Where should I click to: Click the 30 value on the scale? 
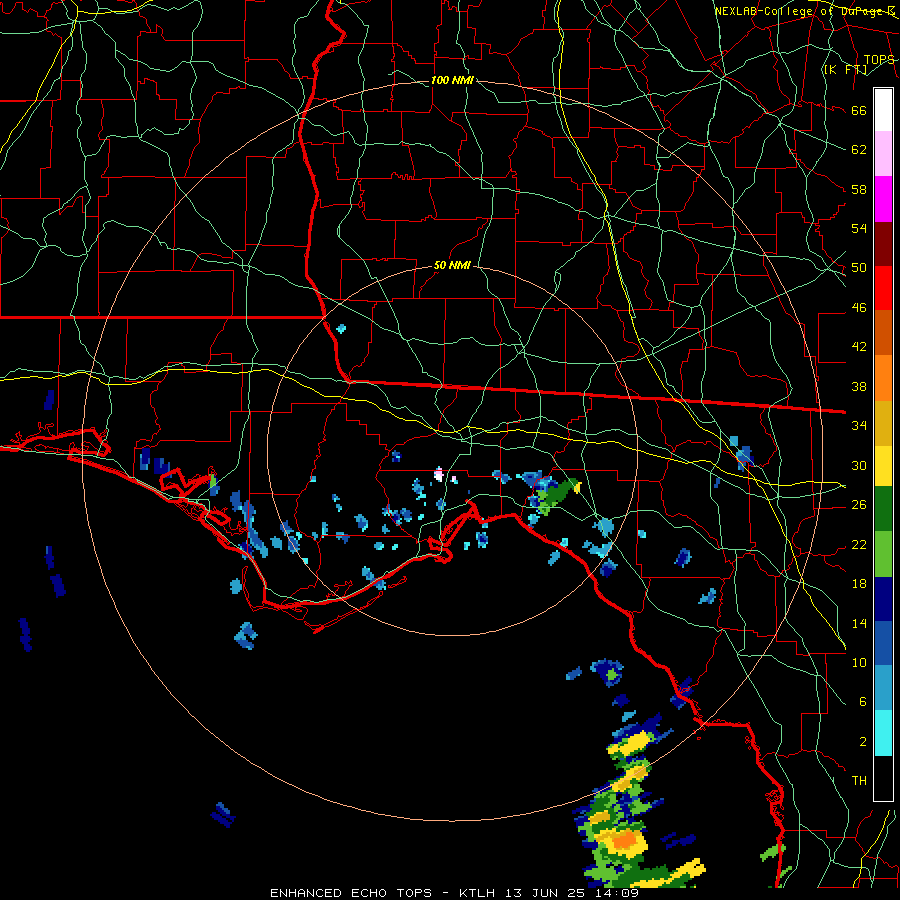coord(859,465)
